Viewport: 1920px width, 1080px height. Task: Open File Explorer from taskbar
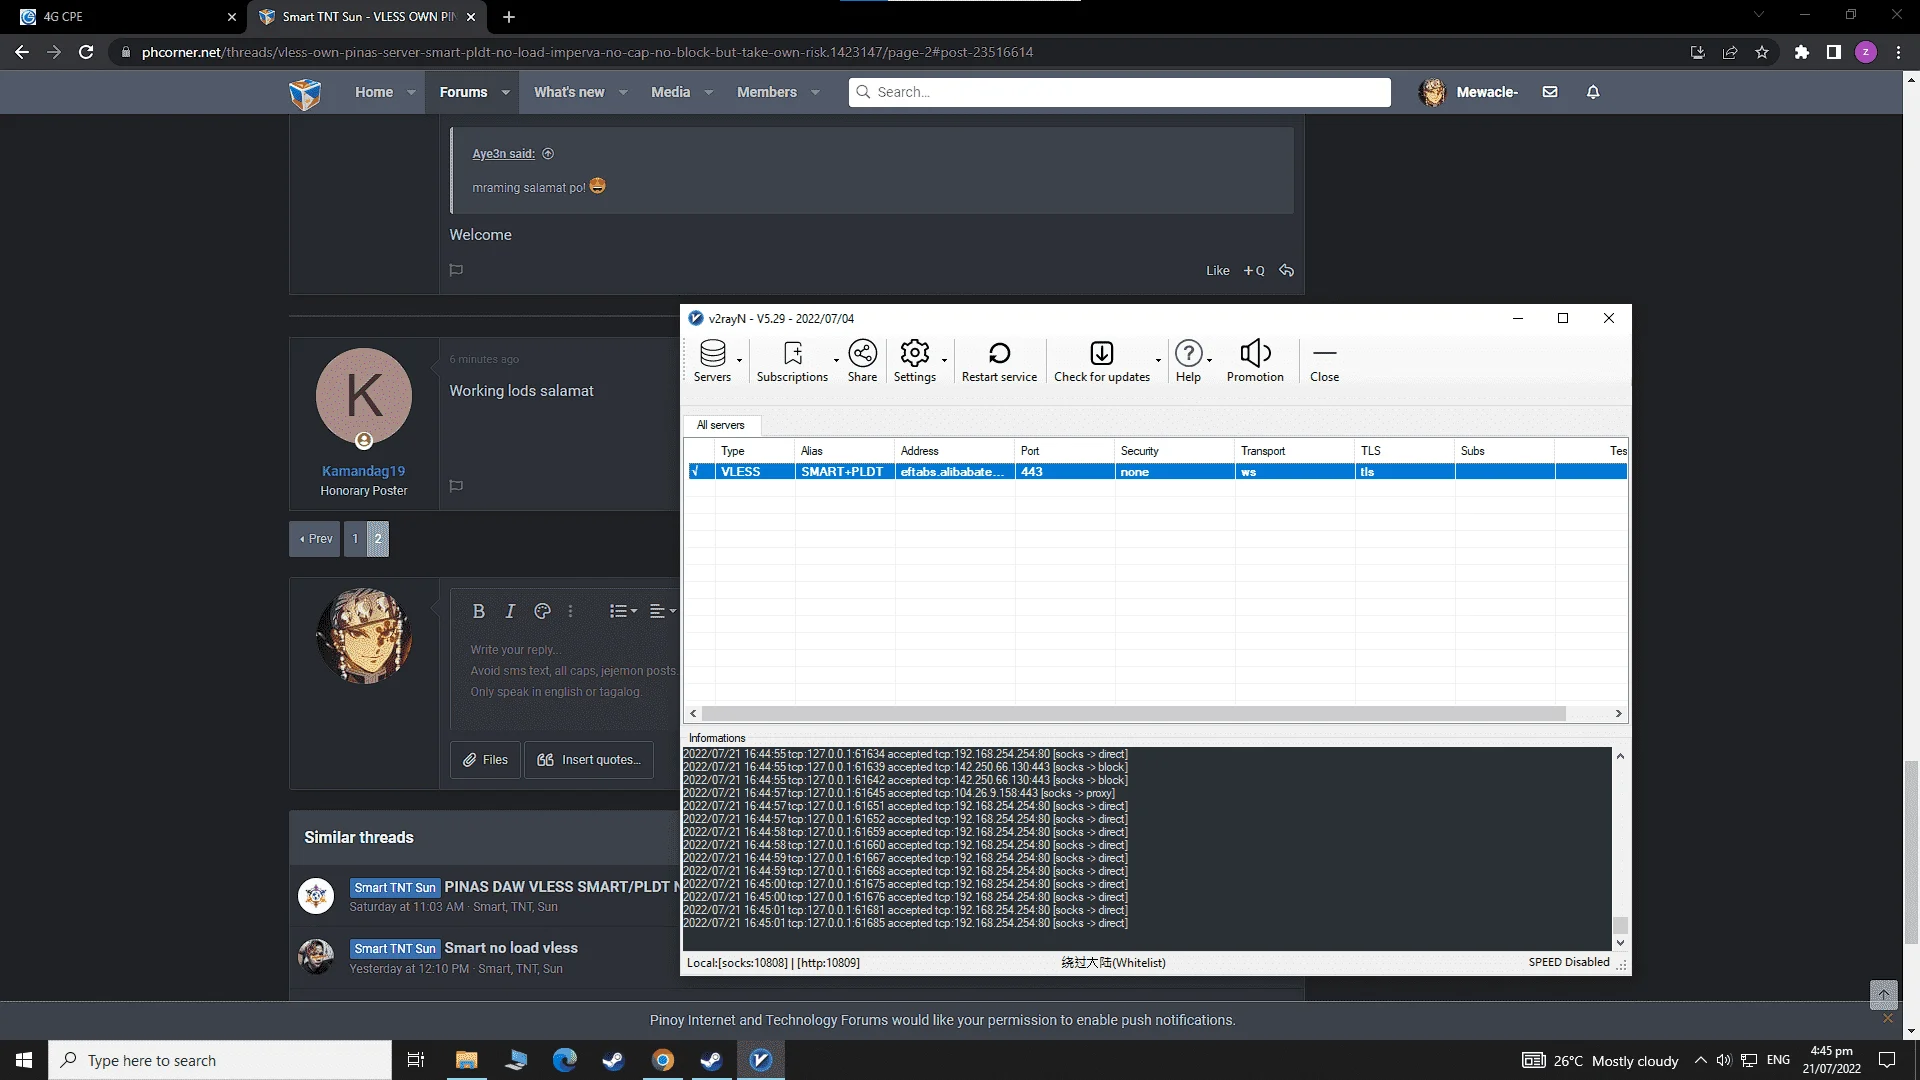click(466, 1060)
